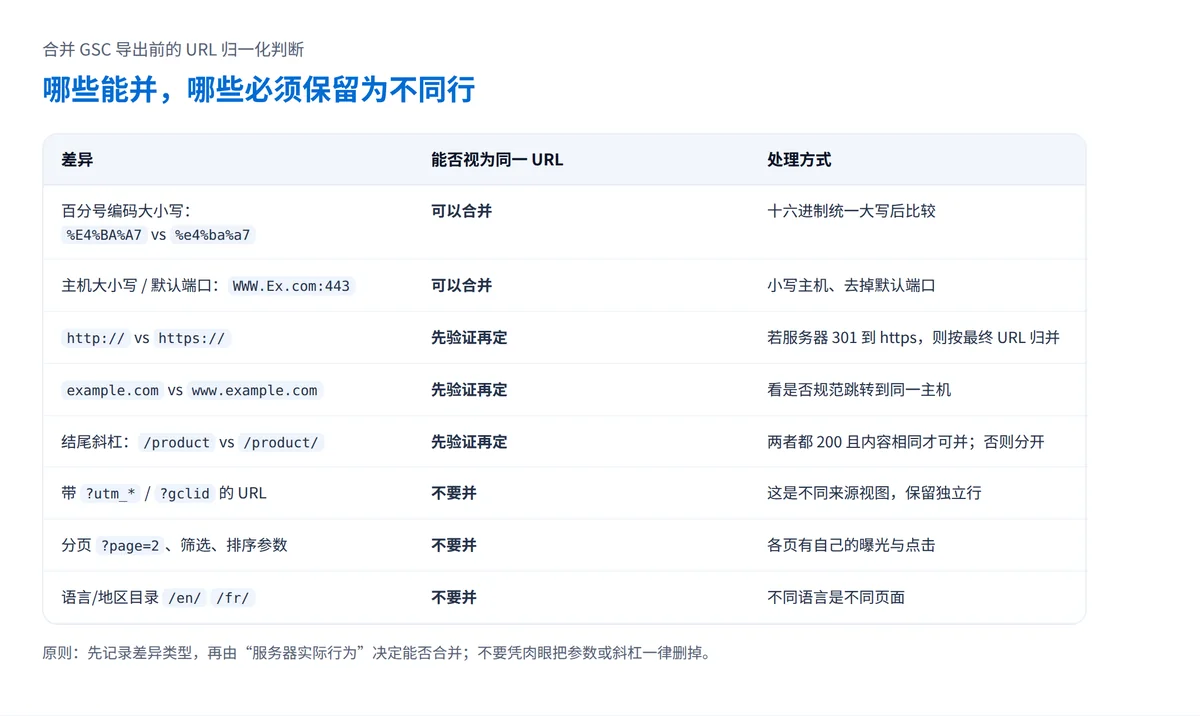Click the text 两者都 200 且内容相同才可并；否则分开

tap(906, 442)
